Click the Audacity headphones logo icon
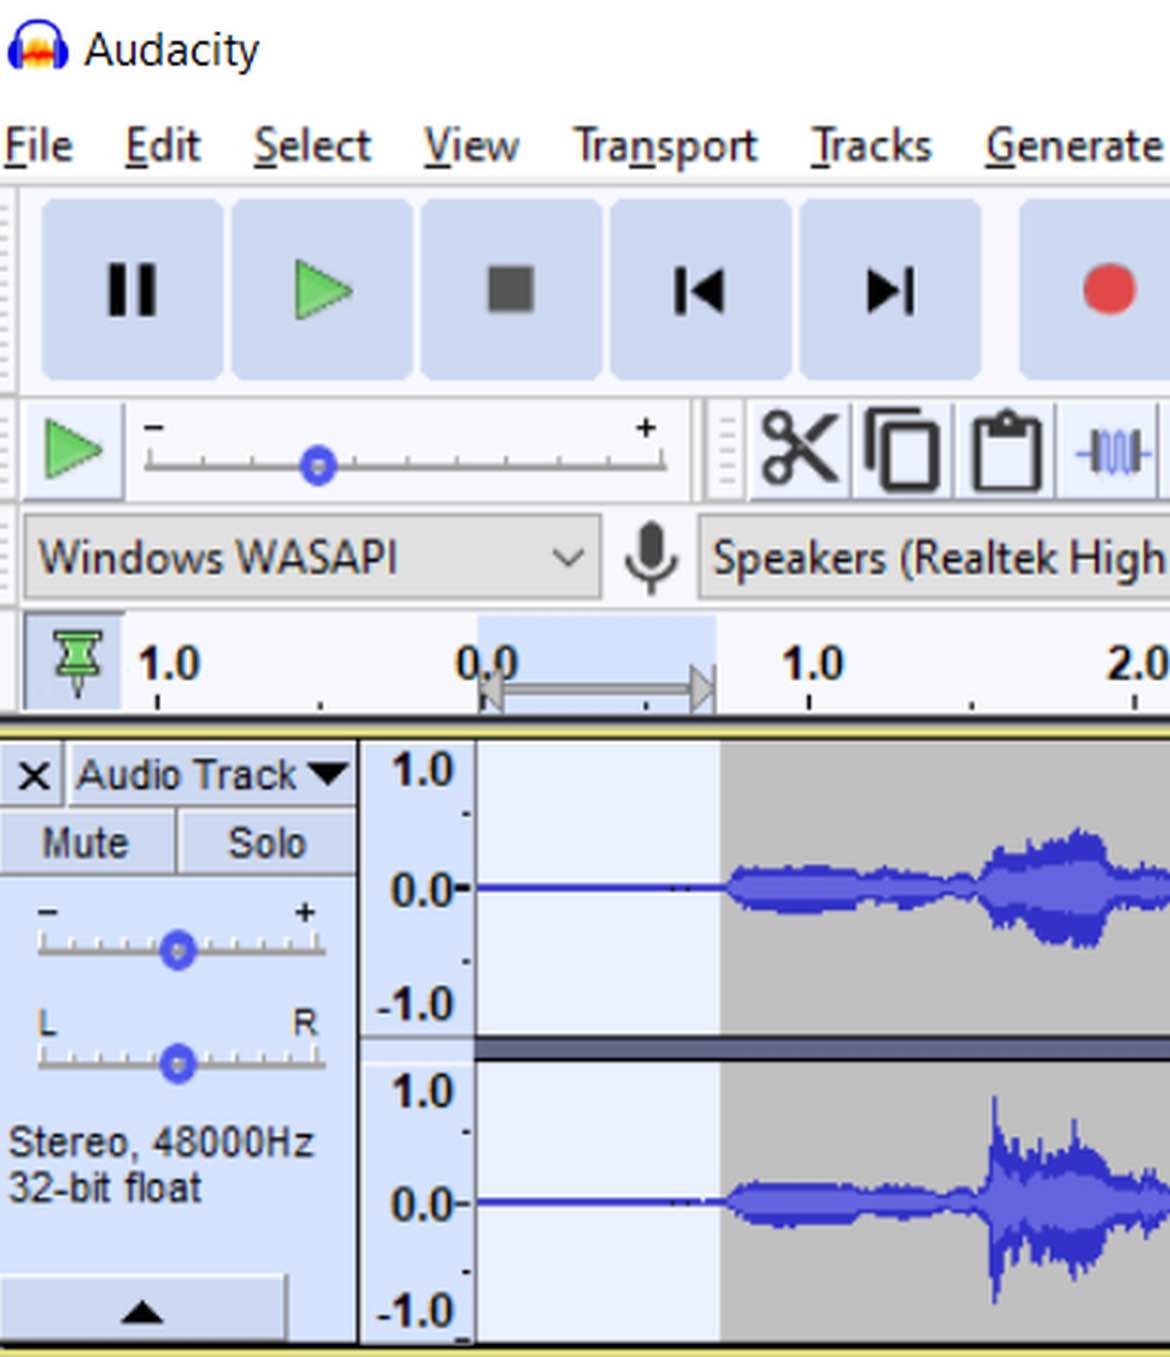 coord(38,46)
